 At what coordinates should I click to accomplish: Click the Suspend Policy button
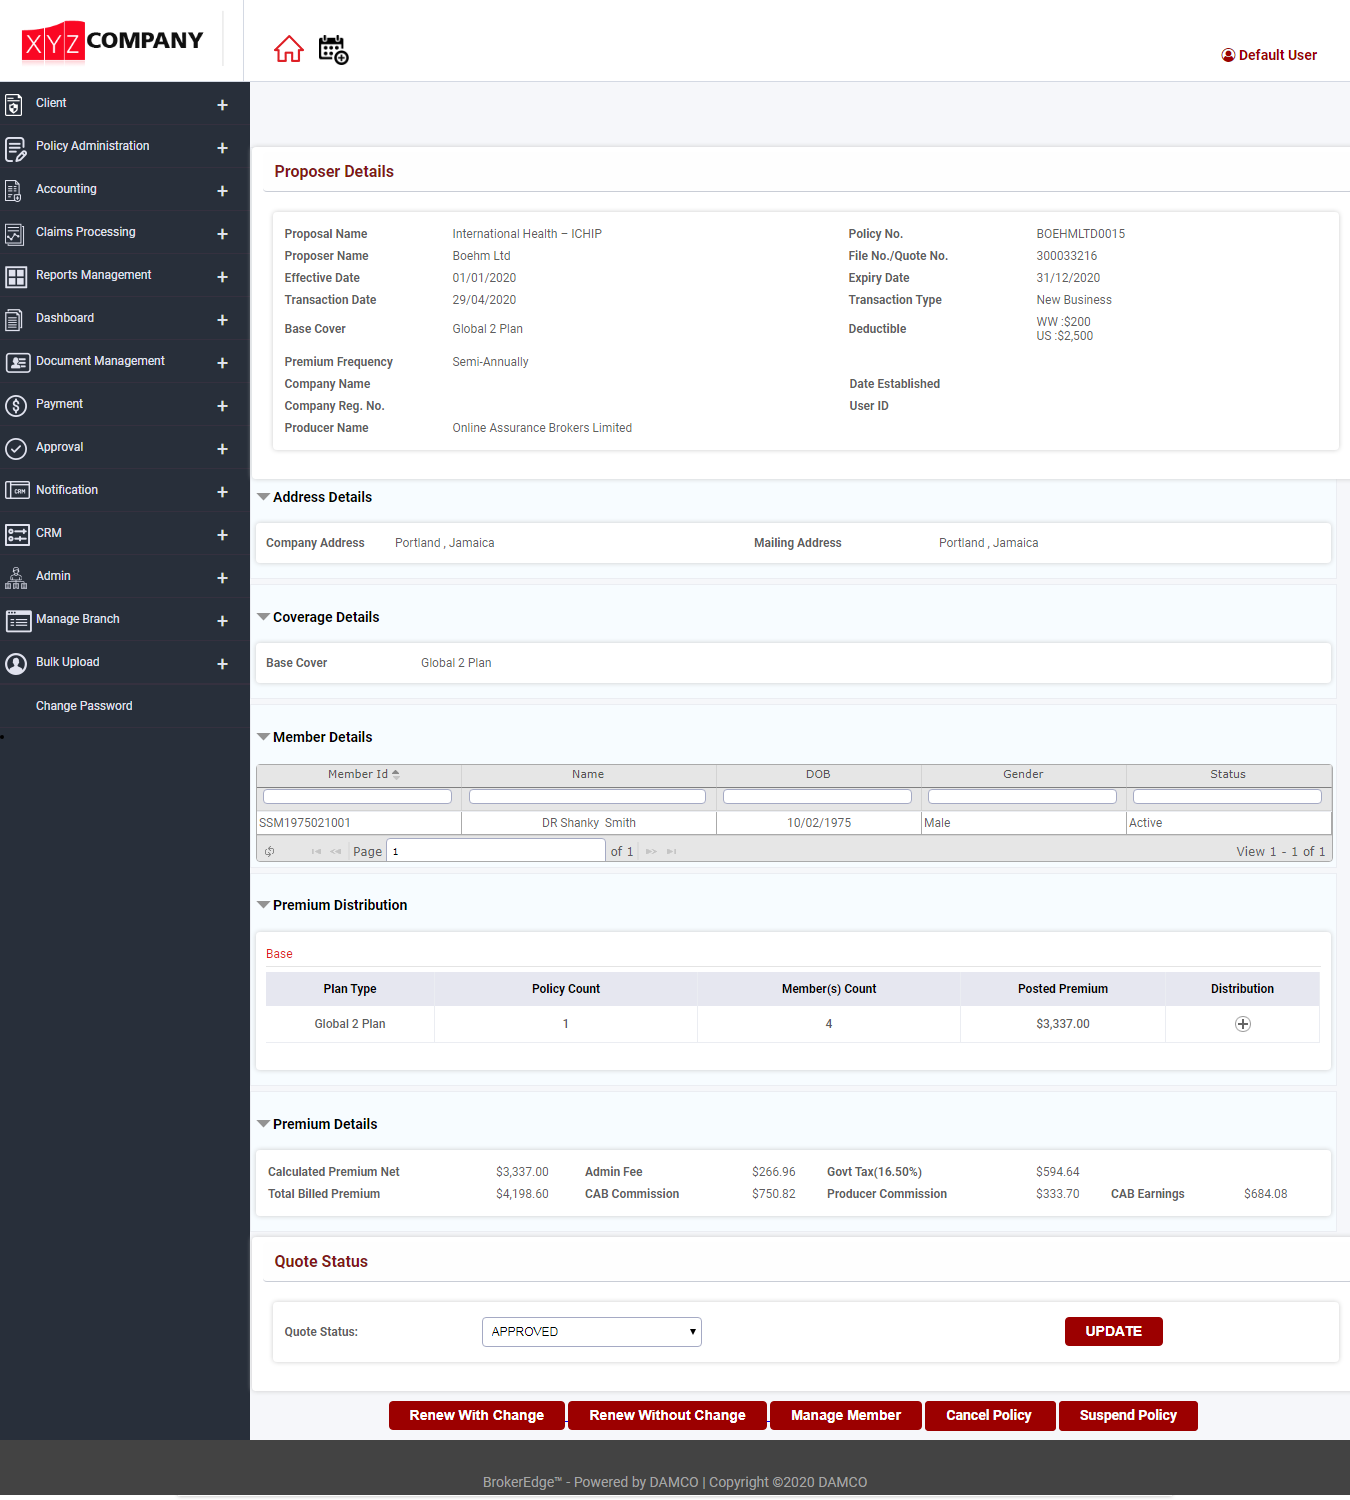point(1128,1416)
